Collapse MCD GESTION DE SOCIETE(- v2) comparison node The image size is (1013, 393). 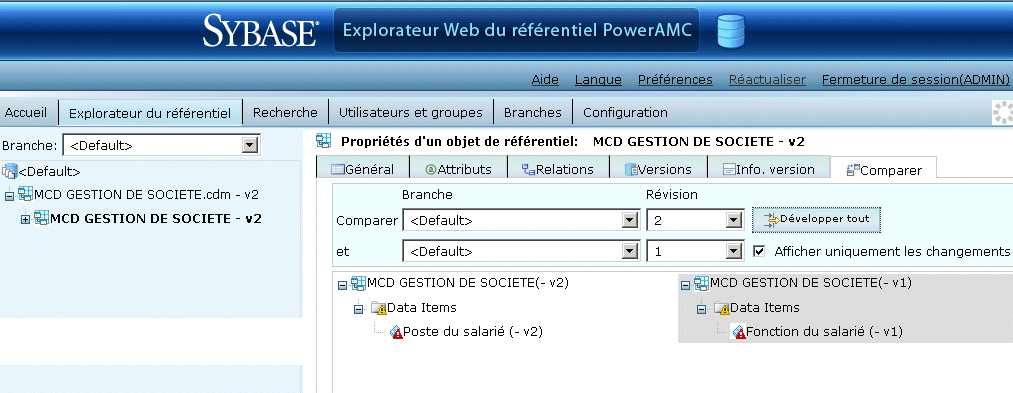coord(342,285)
